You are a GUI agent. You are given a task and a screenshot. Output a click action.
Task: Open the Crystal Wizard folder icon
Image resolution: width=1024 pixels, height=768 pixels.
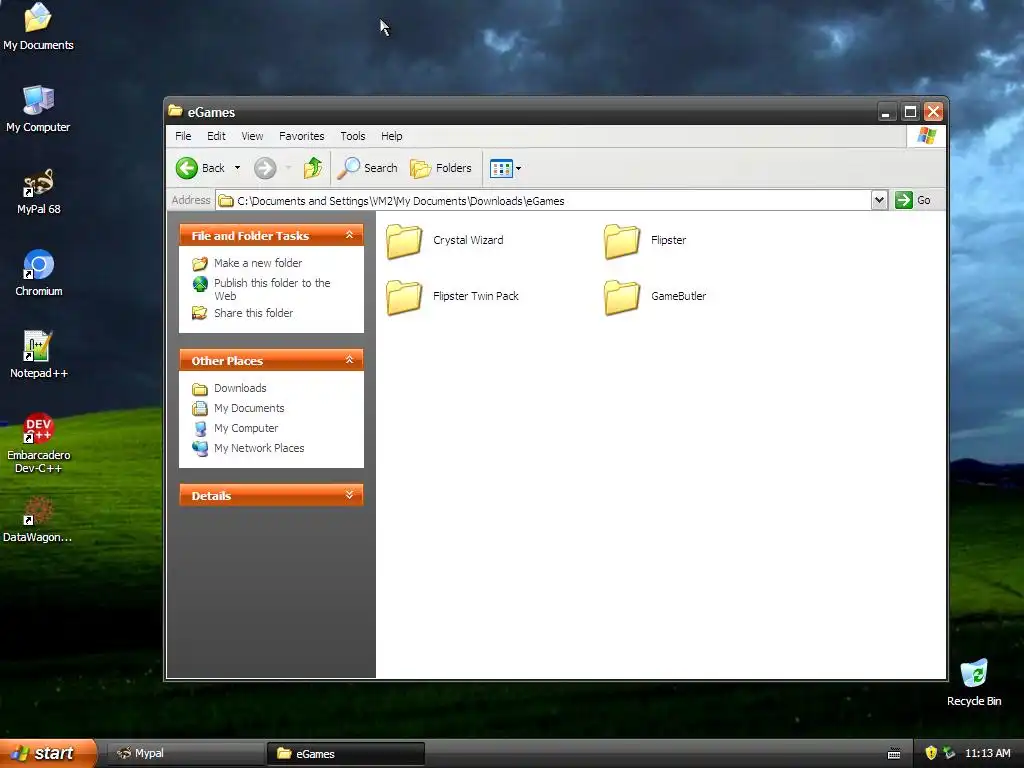404,241
